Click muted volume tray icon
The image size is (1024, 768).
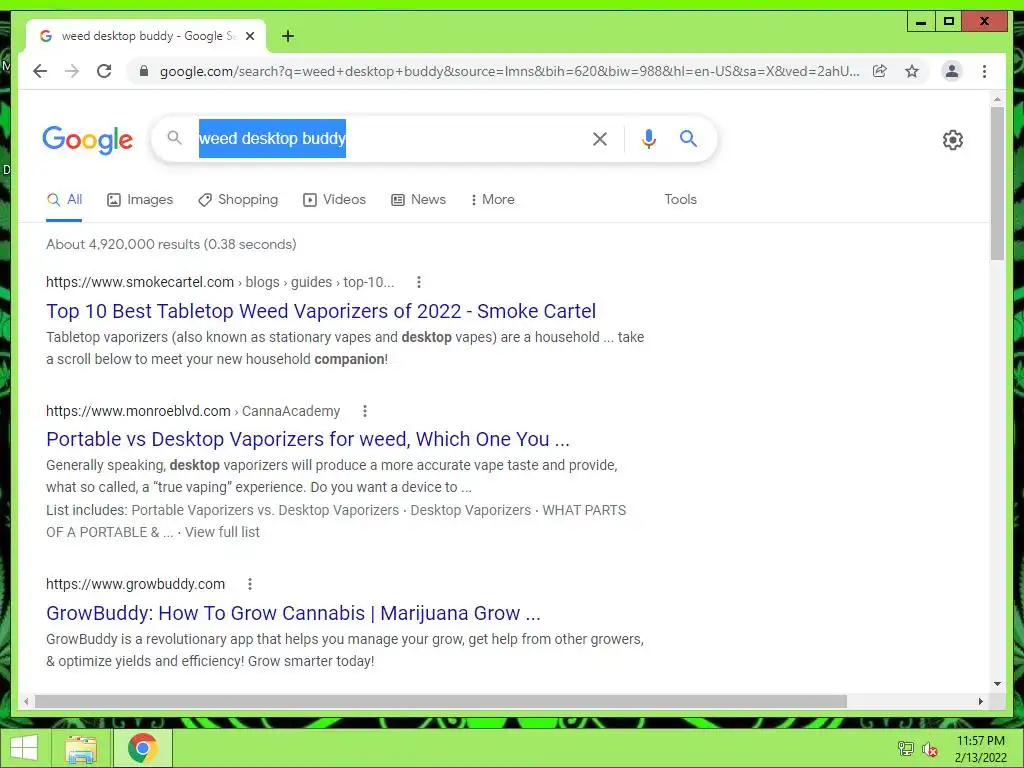(x=929, y=748)
